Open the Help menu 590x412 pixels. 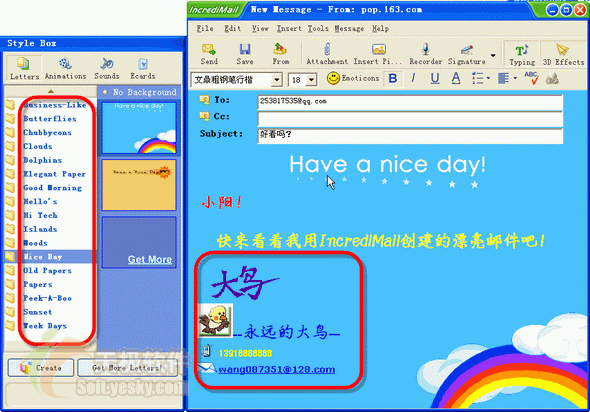[380, 29]
